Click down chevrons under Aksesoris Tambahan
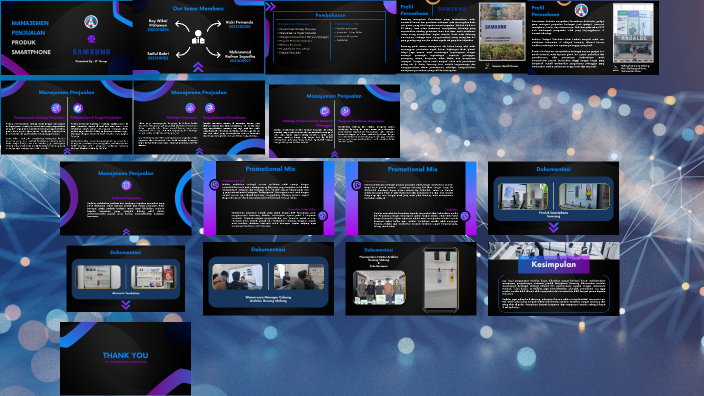 click(x=126, y=305)
